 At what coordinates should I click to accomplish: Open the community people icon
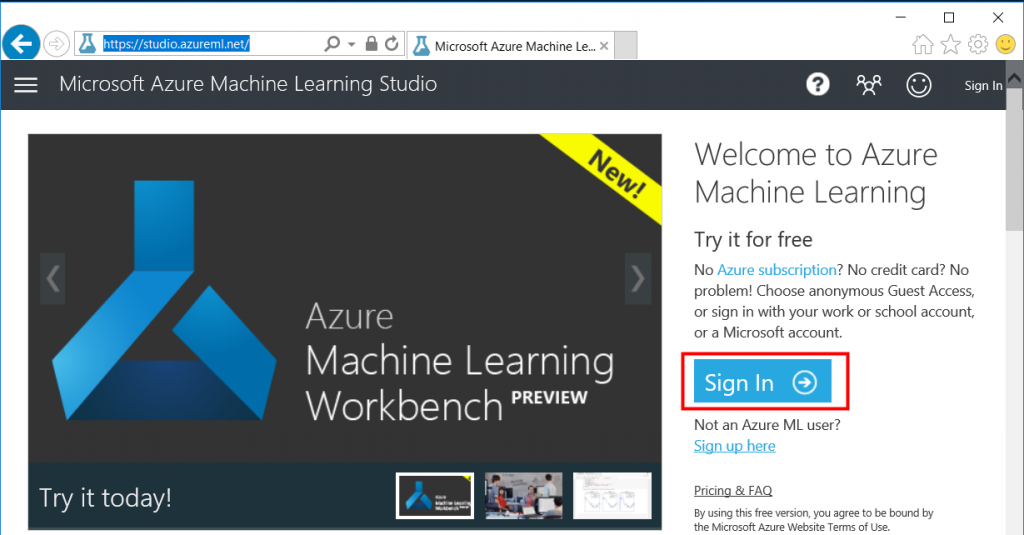(x=869, y=85)
